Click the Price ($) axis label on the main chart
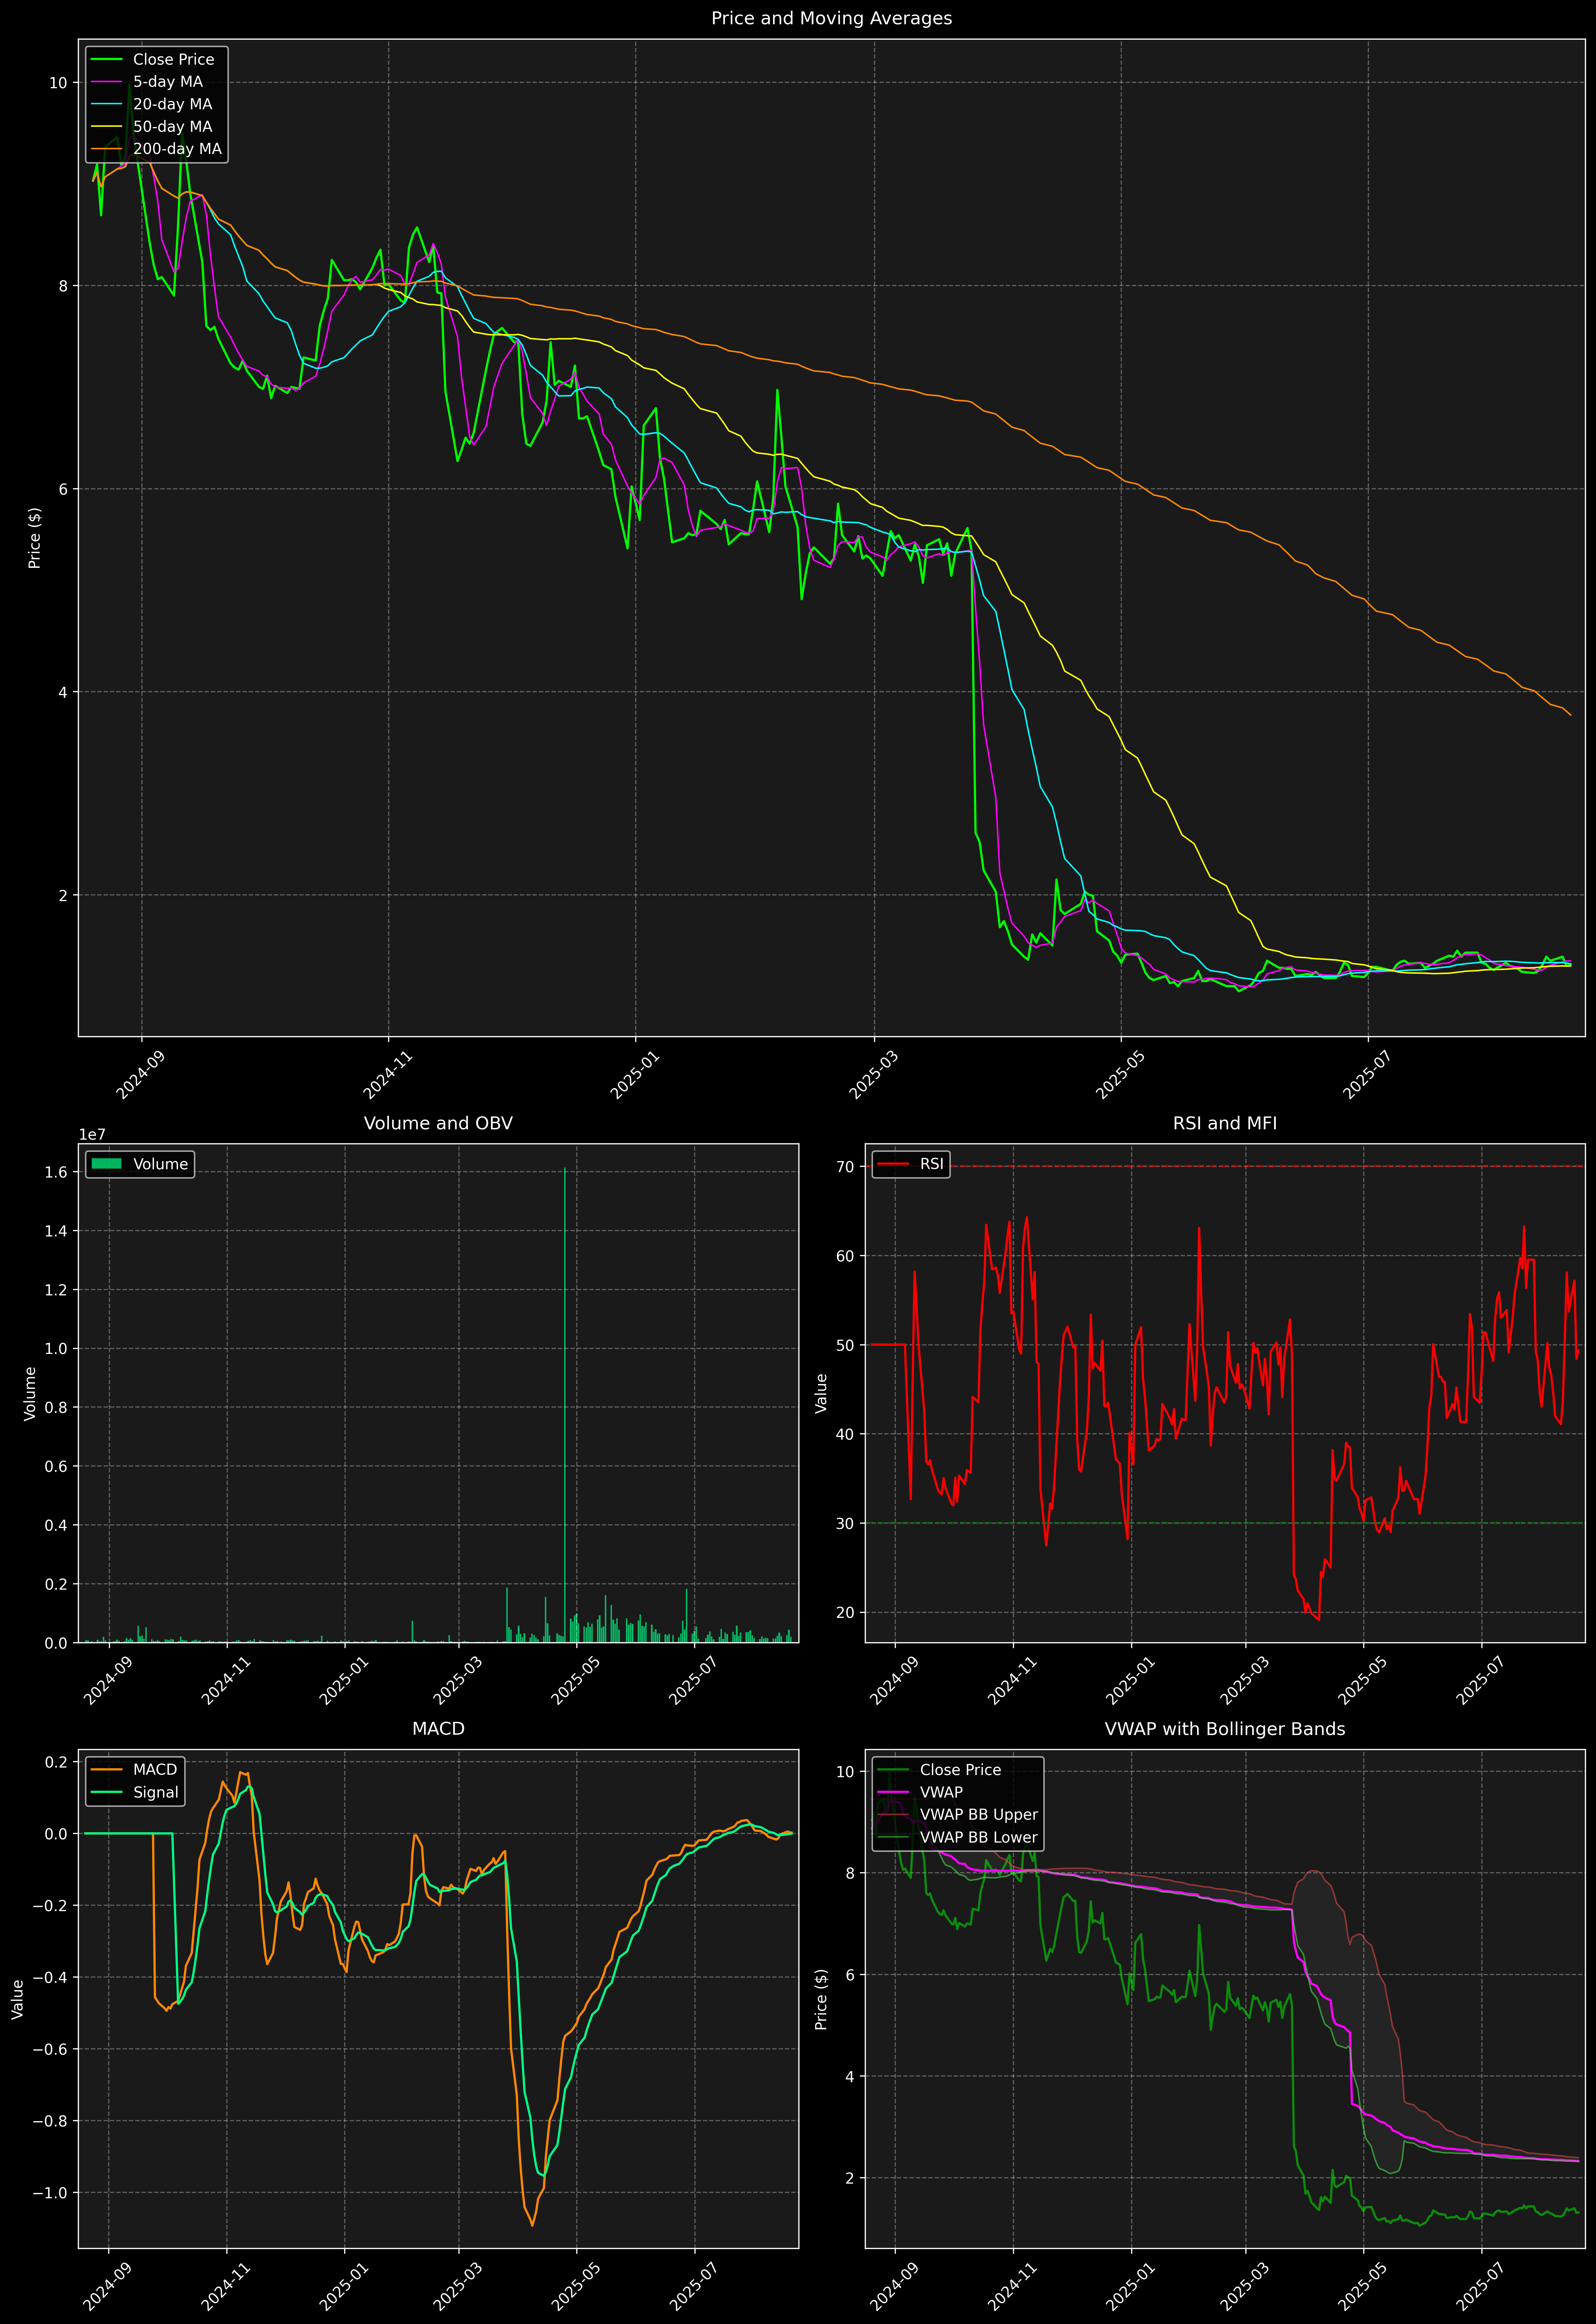Image resolution: width=1596 pixels, height=2324 pixels. (x=35, y=538)
